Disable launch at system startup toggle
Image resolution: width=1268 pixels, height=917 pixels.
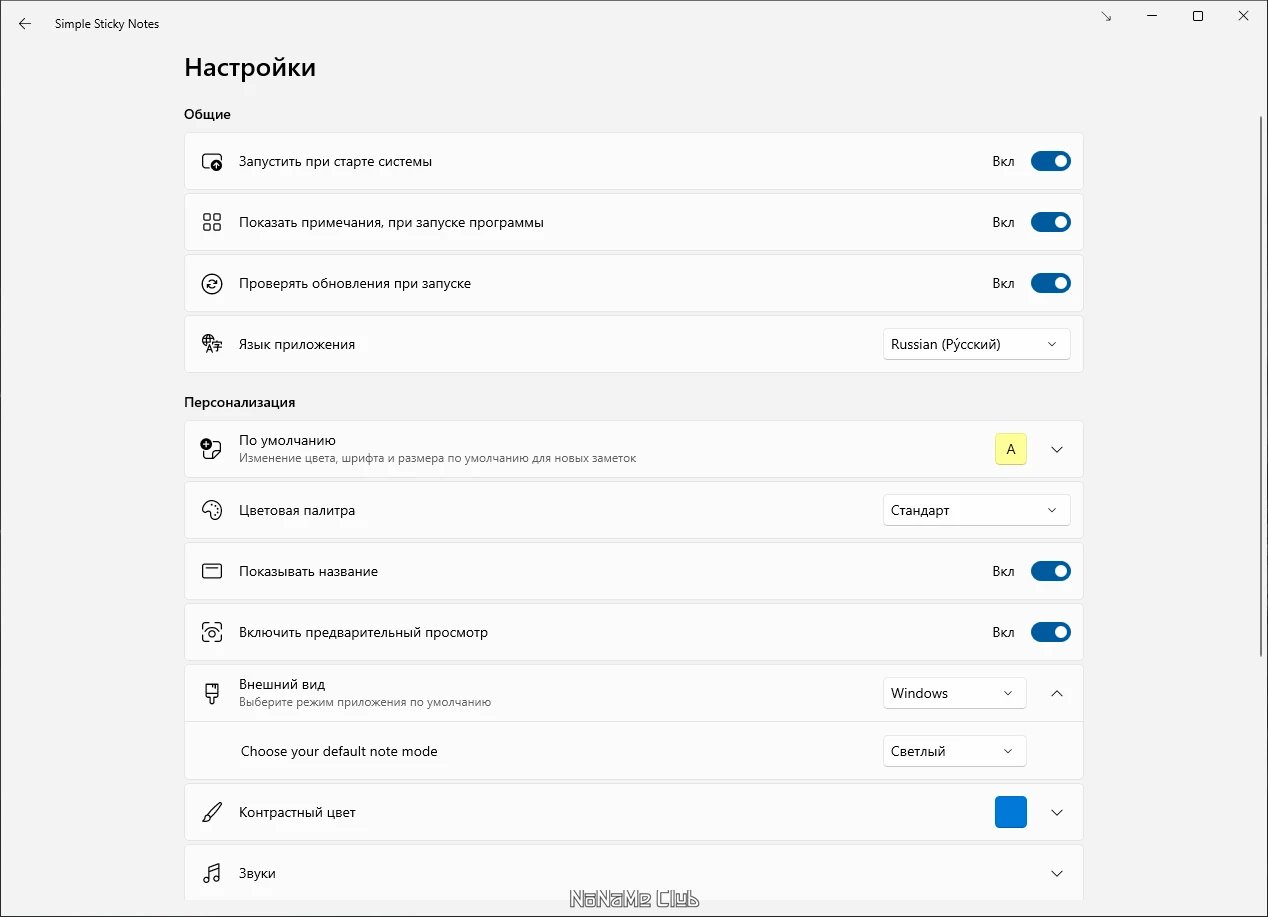[x=1050, y=162]
